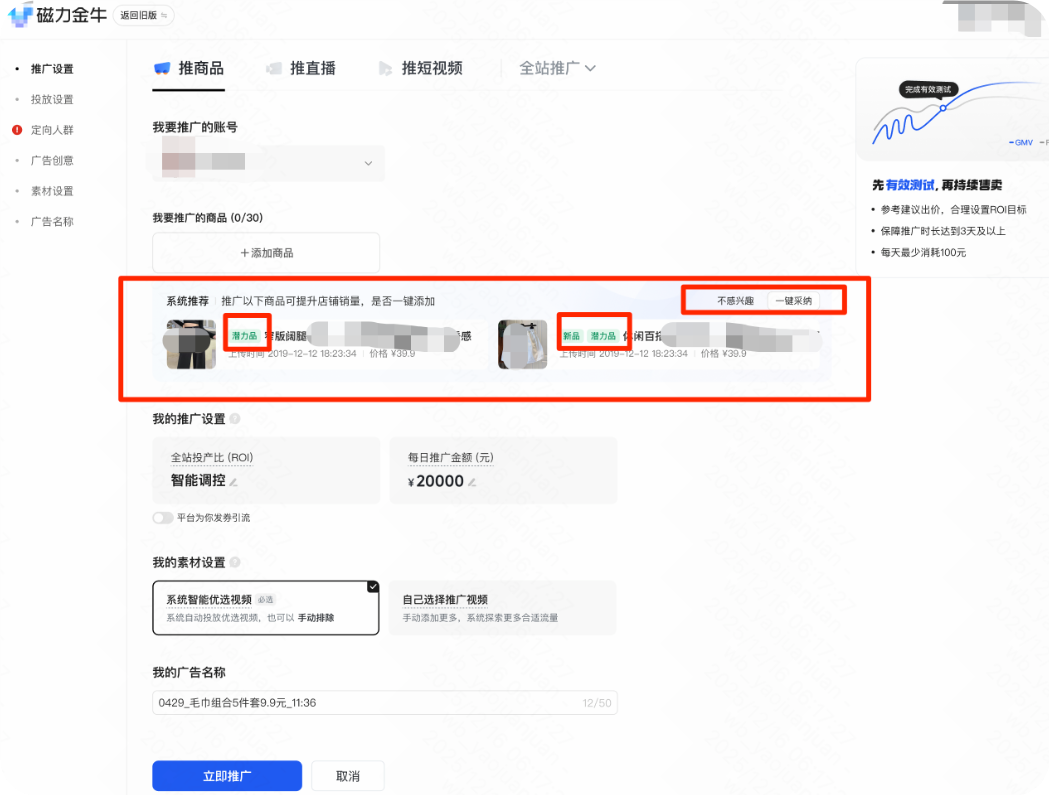Expand the 全站推广 dropdown
Screen dimensions: 1049x795
[590, 69]
